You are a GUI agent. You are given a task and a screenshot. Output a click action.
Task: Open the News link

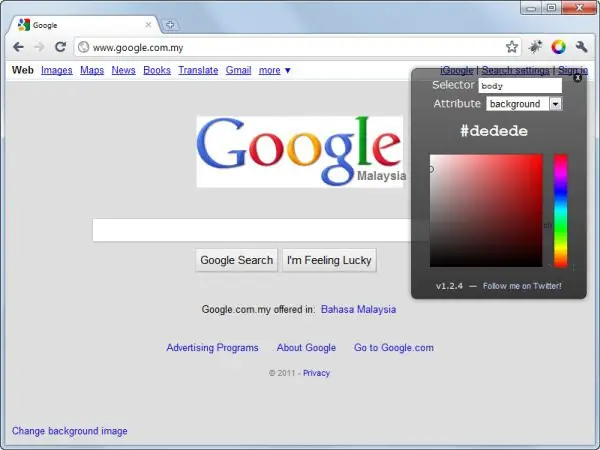pyautogui.click(x=123, y=70)
